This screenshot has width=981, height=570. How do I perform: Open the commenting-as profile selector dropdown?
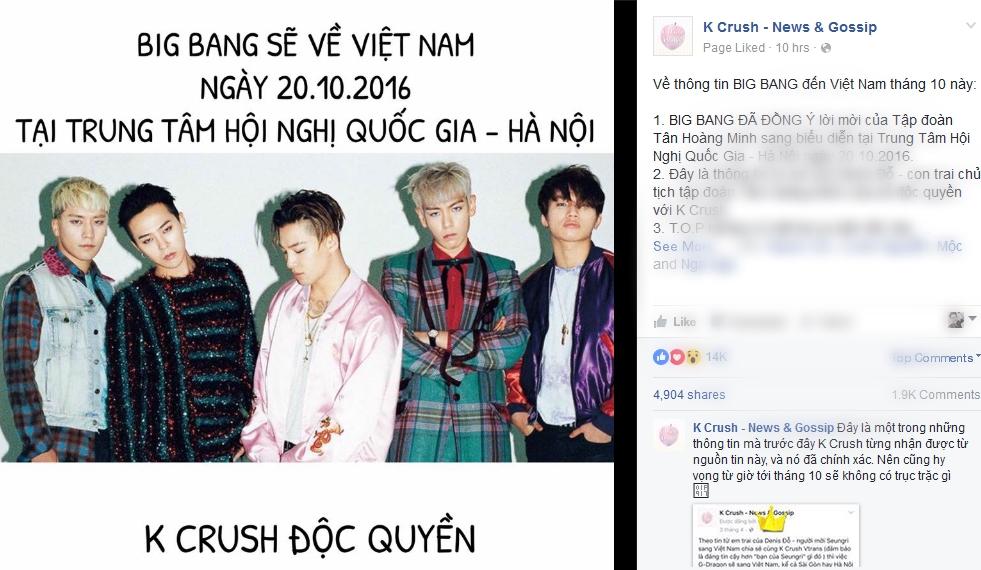pyautogui.click(x=962, y=320)
